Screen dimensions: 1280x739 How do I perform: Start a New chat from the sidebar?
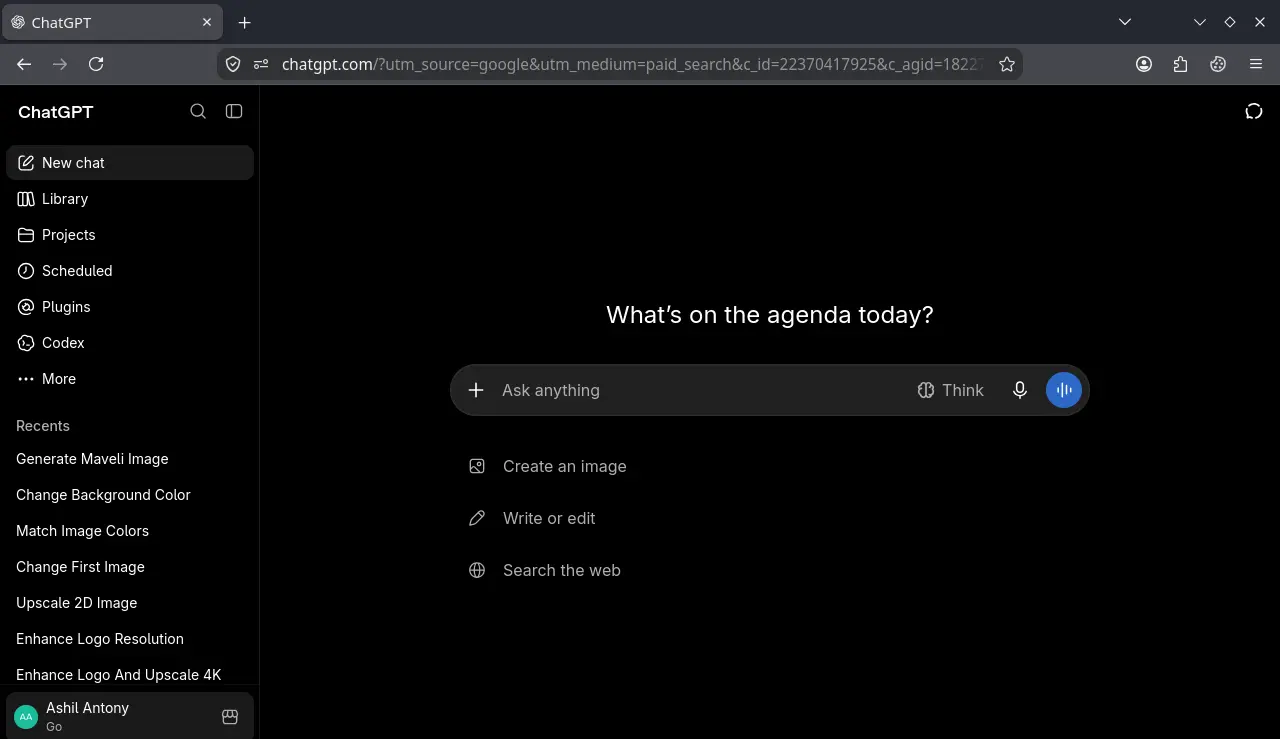[x=130, y=163]
